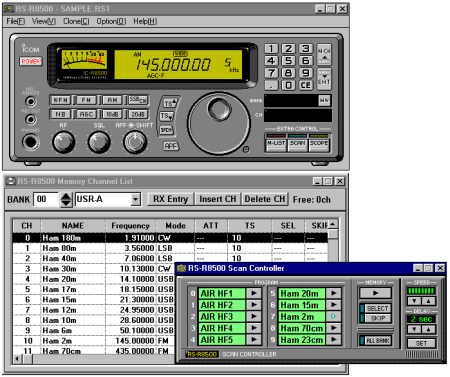The width and height of the screenshot is (450, 377).
Task: Click keypad digit 9
Action: (x=306, y=73)
